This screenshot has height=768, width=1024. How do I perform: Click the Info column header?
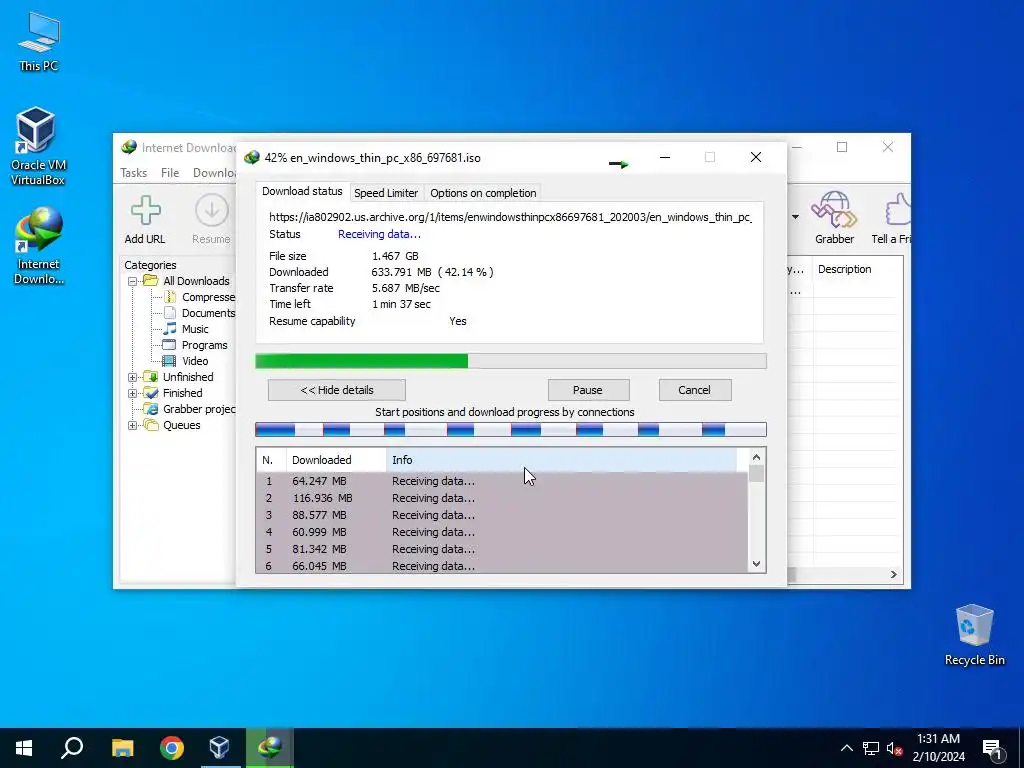pos(562,460)
